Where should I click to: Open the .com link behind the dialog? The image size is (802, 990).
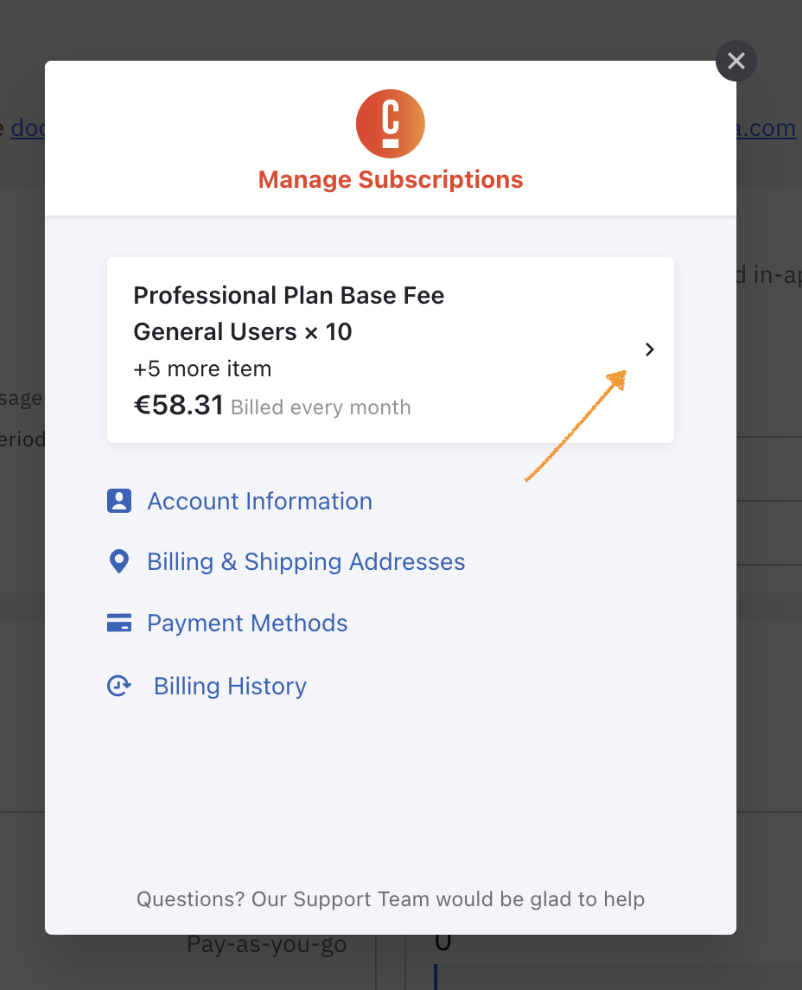coord(766,128)
